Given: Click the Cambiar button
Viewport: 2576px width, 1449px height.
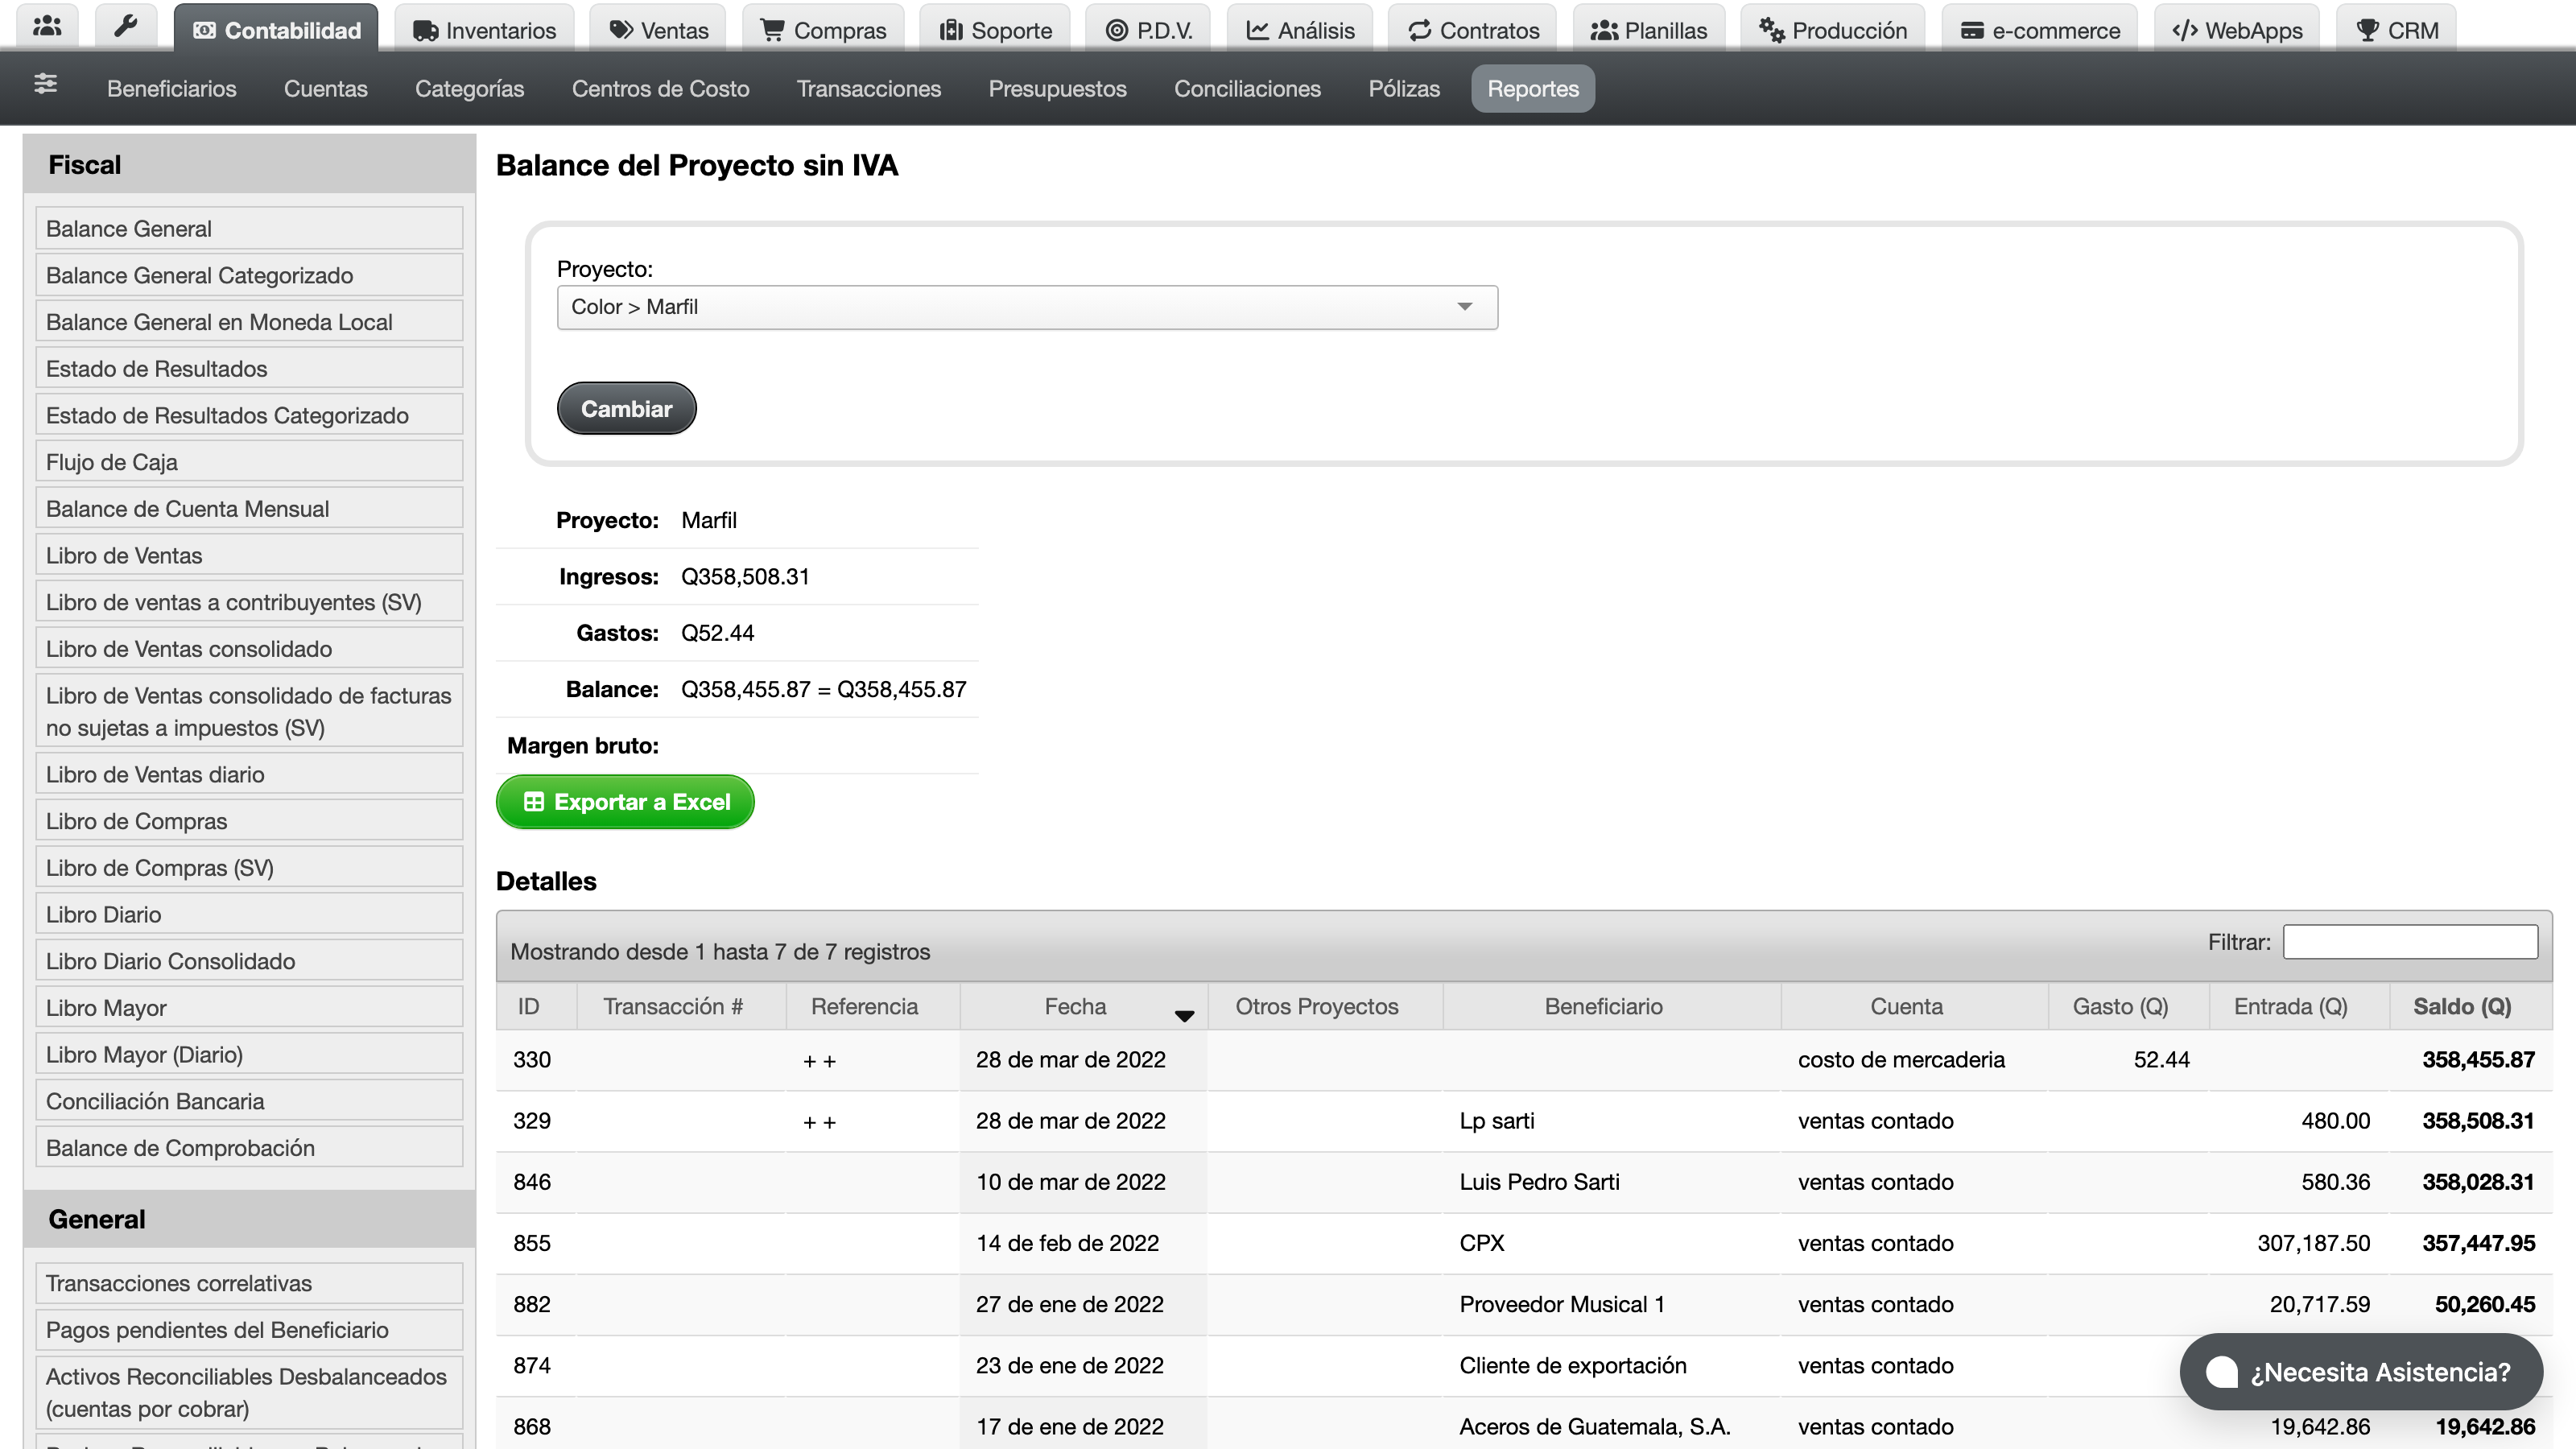Looking at the screenshot, I should pos(626,408).
